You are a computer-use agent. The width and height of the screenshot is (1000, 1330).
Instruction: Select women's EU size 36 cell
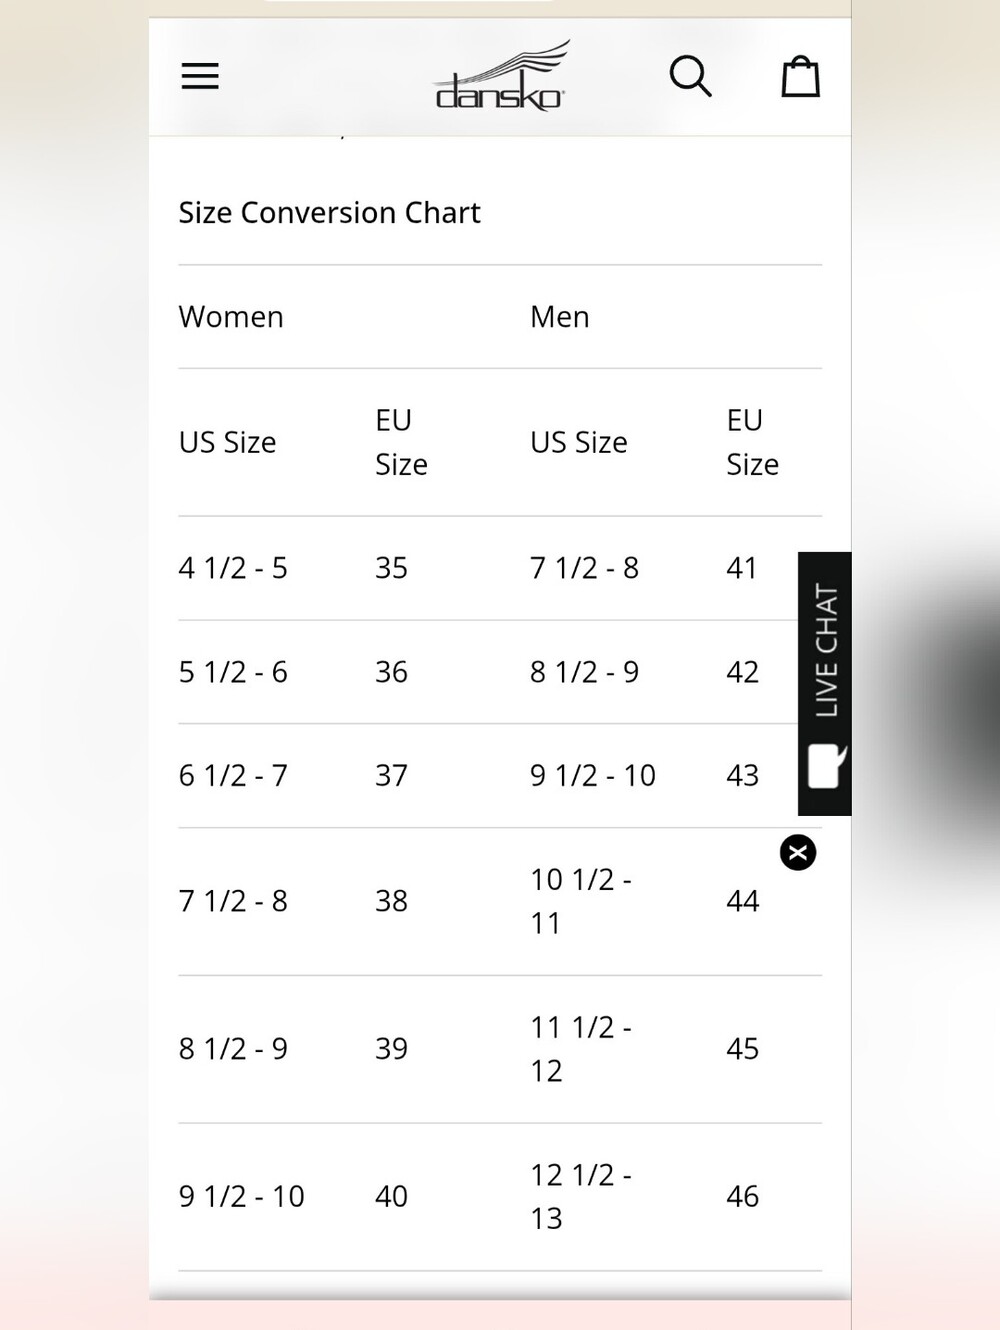coord(391,672)
